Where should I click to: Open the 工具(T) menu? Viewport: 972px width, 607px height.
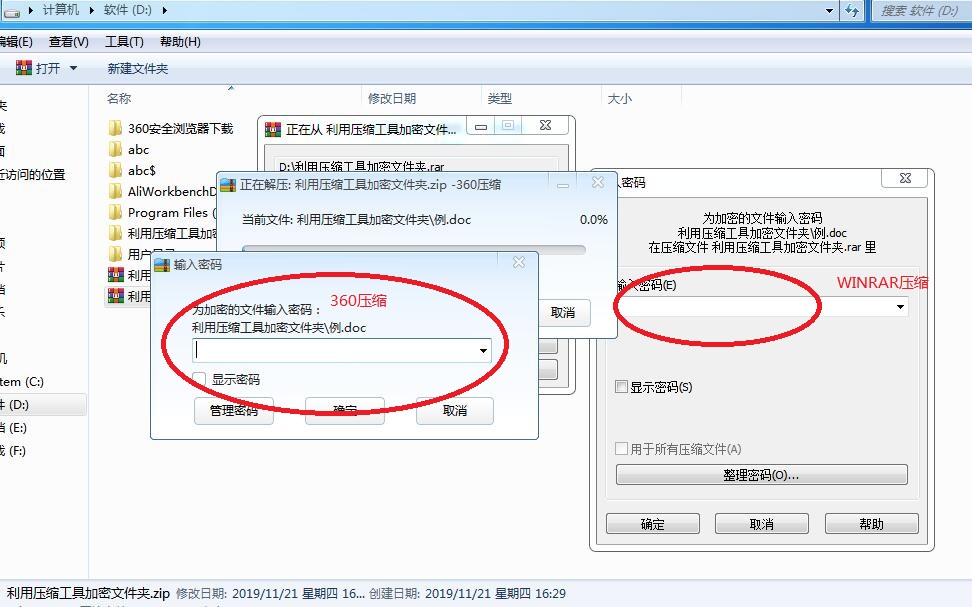click(x=124, y=42)
